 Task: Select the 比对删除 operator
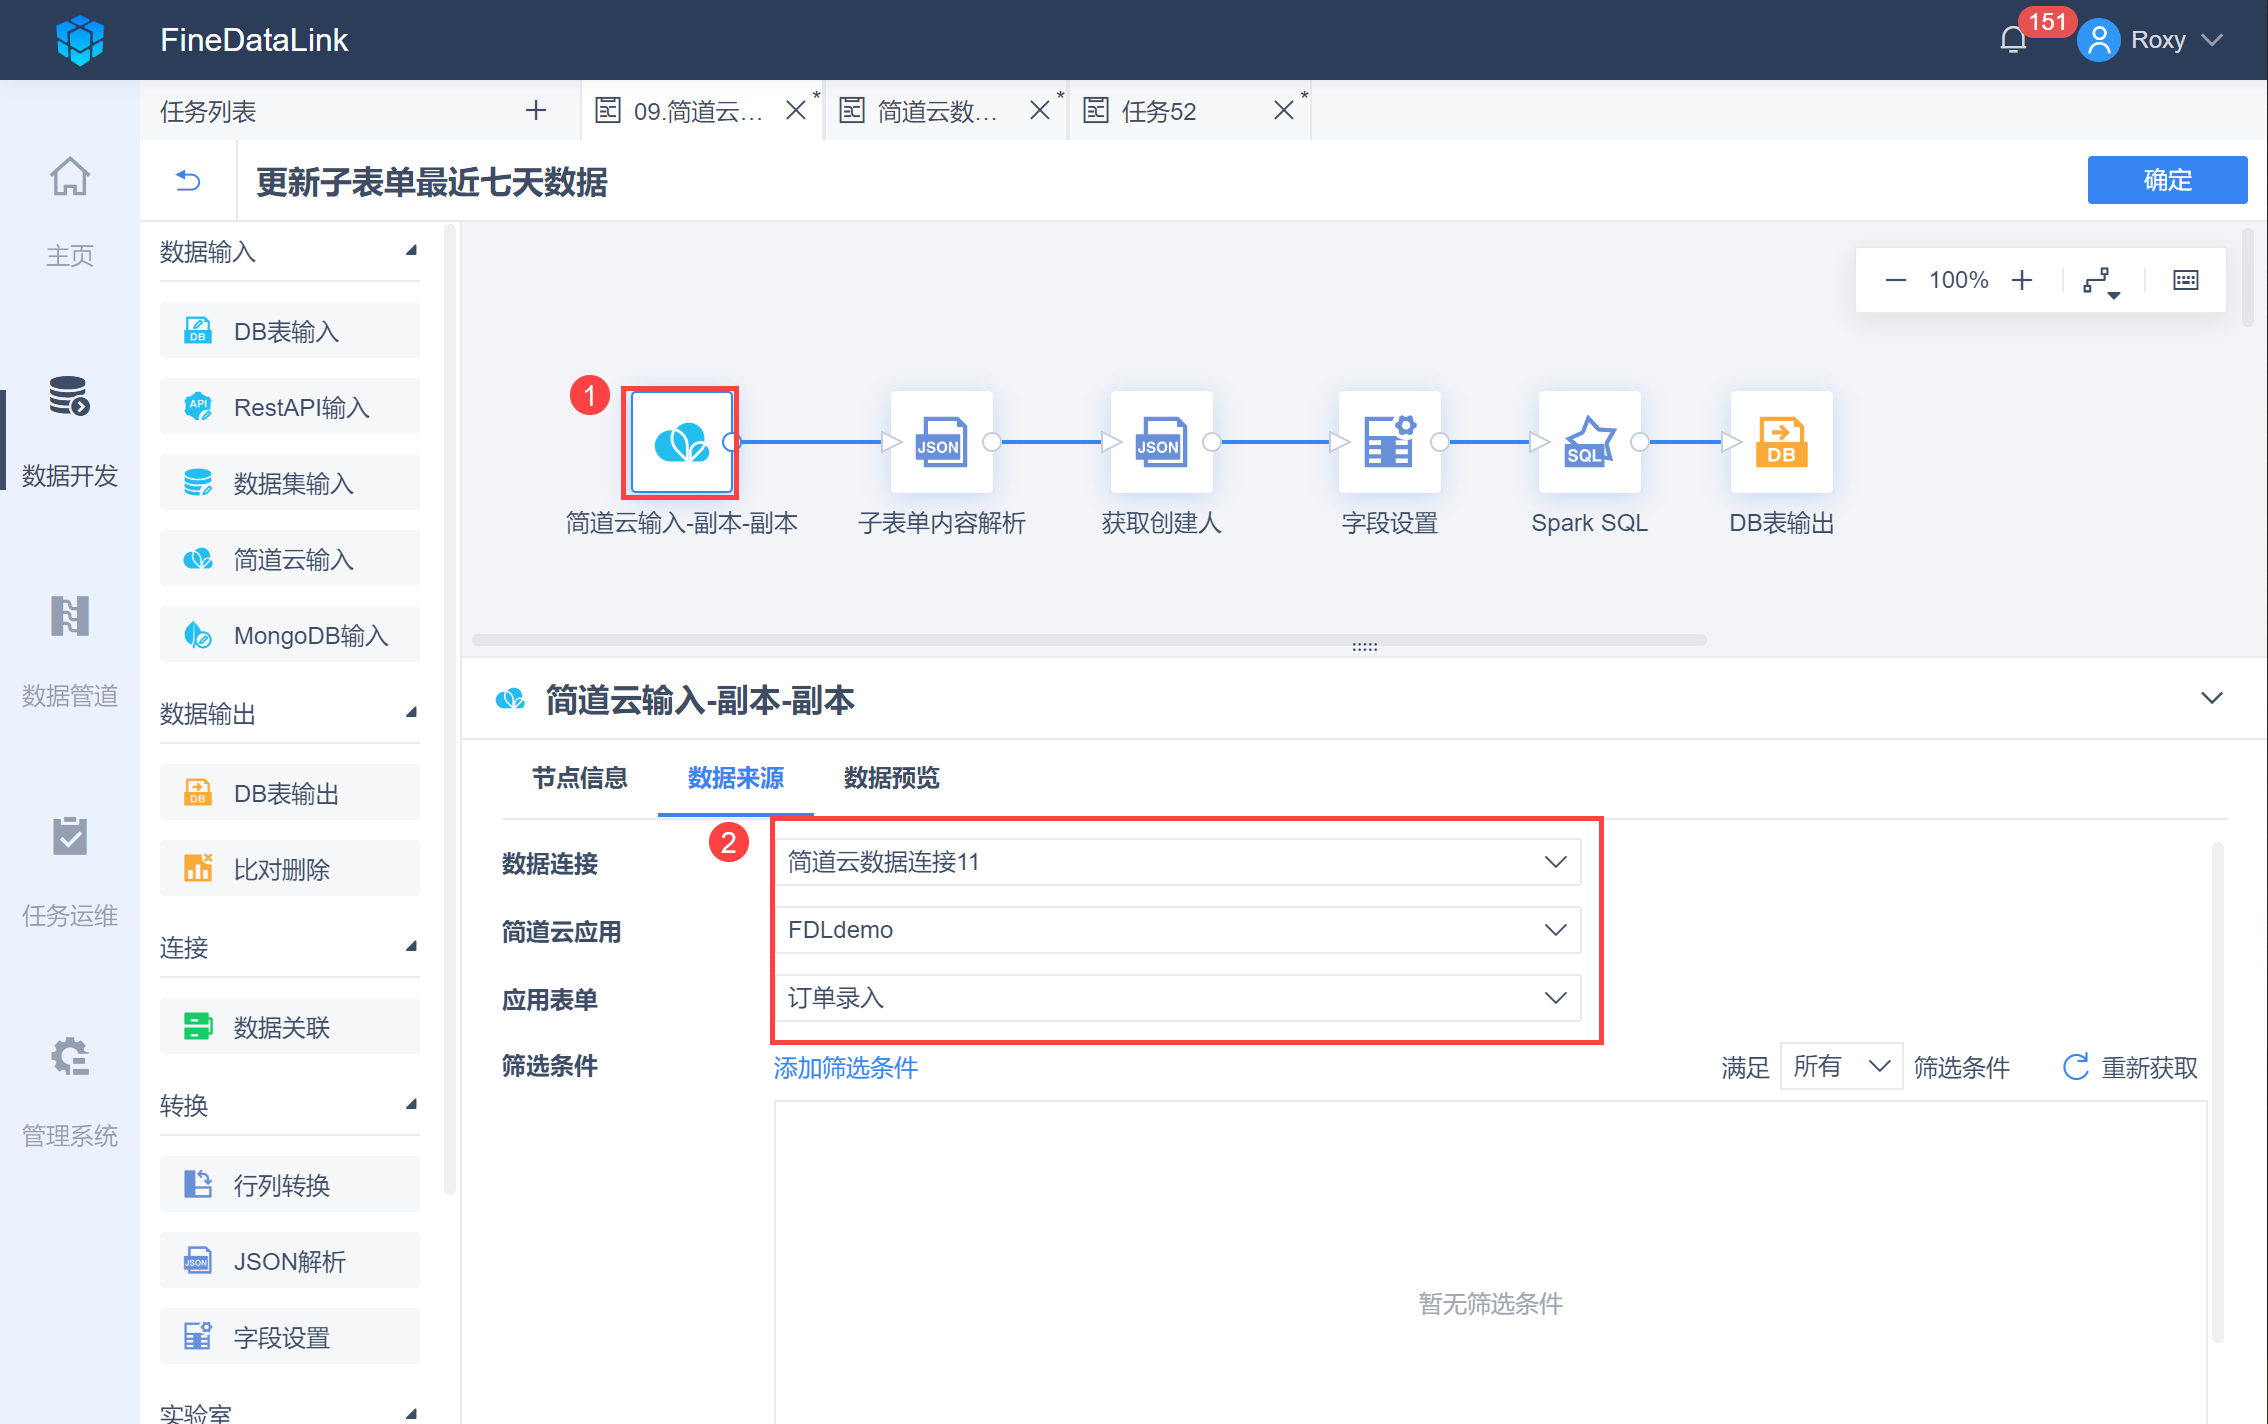pyautogui.click(x=290, y=869)
